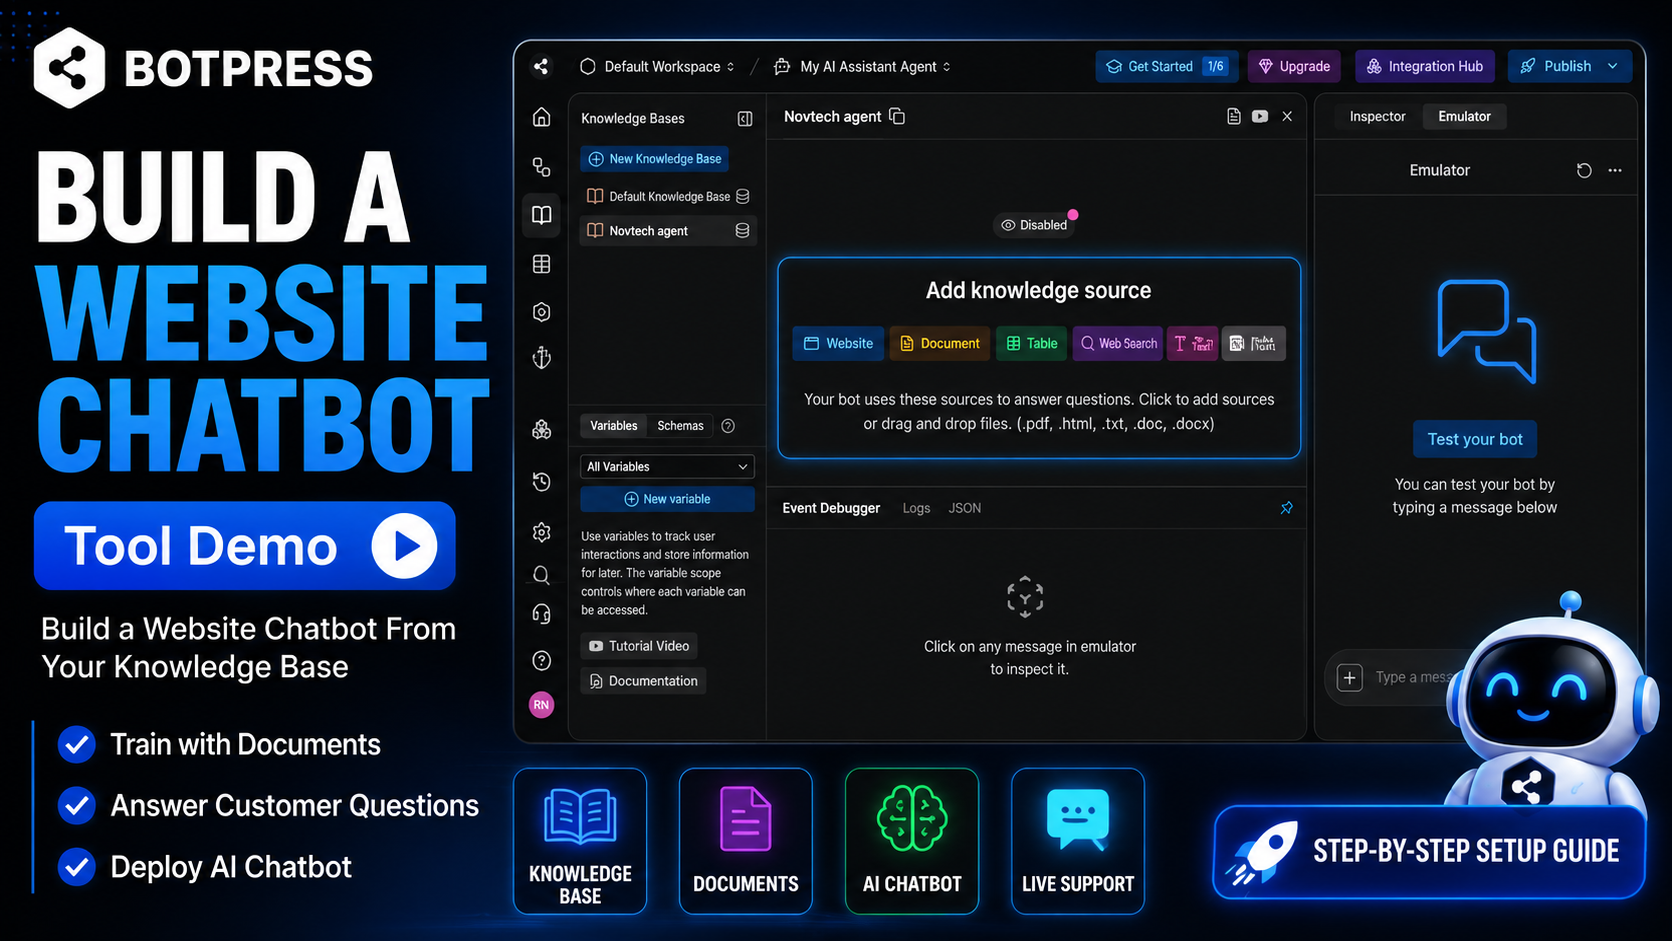Screen dimensions: 1672x941
Task: Click database icon beside Default Knowledge Base
Action: (742, 197)
